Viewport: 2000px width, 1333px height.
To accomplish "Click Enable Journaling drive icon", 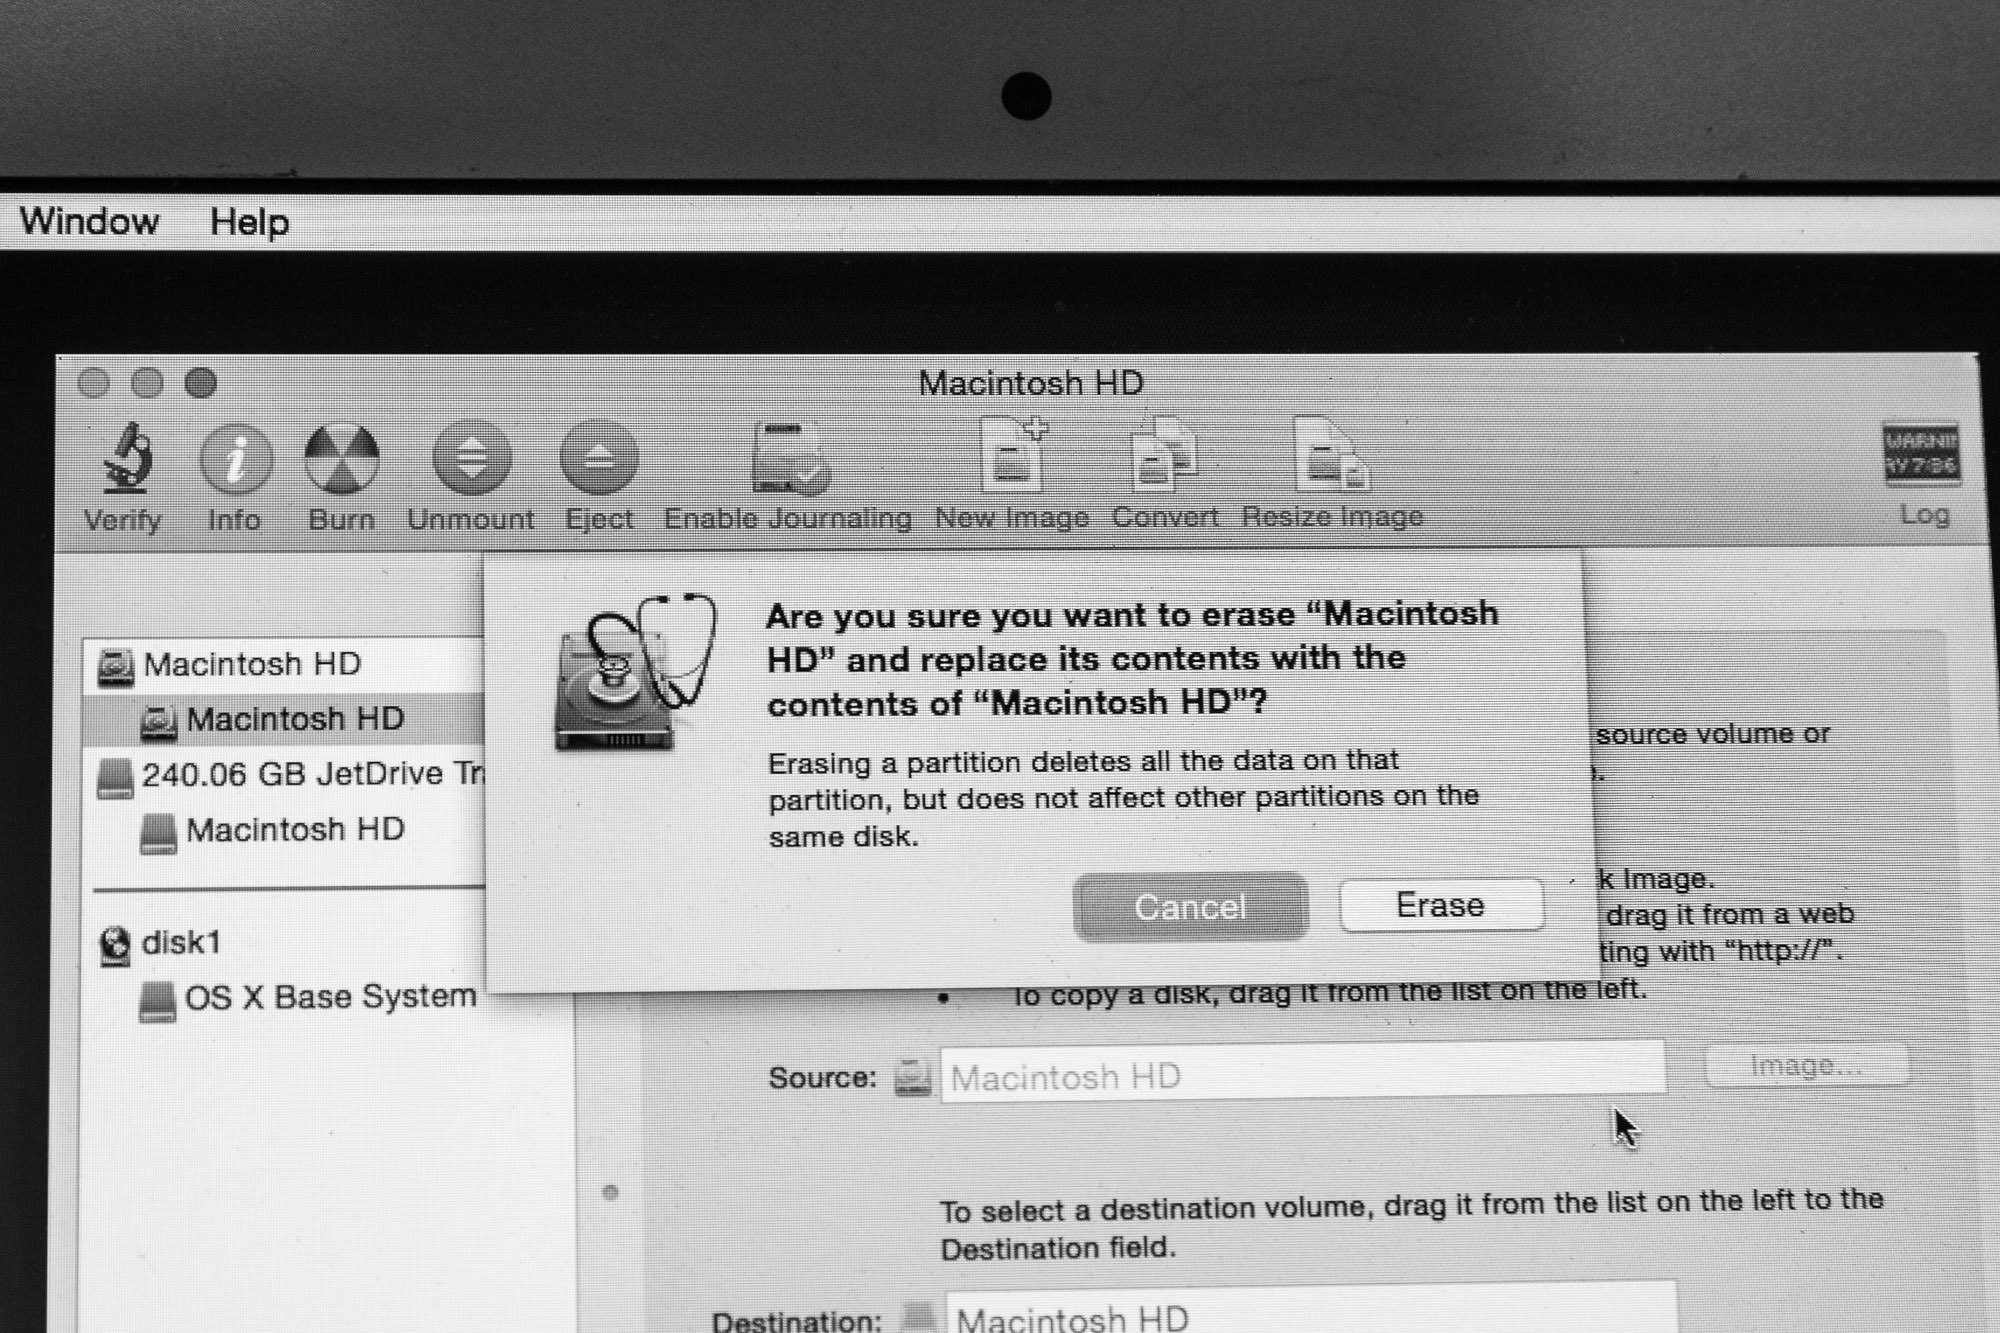I will pos(790,458).
